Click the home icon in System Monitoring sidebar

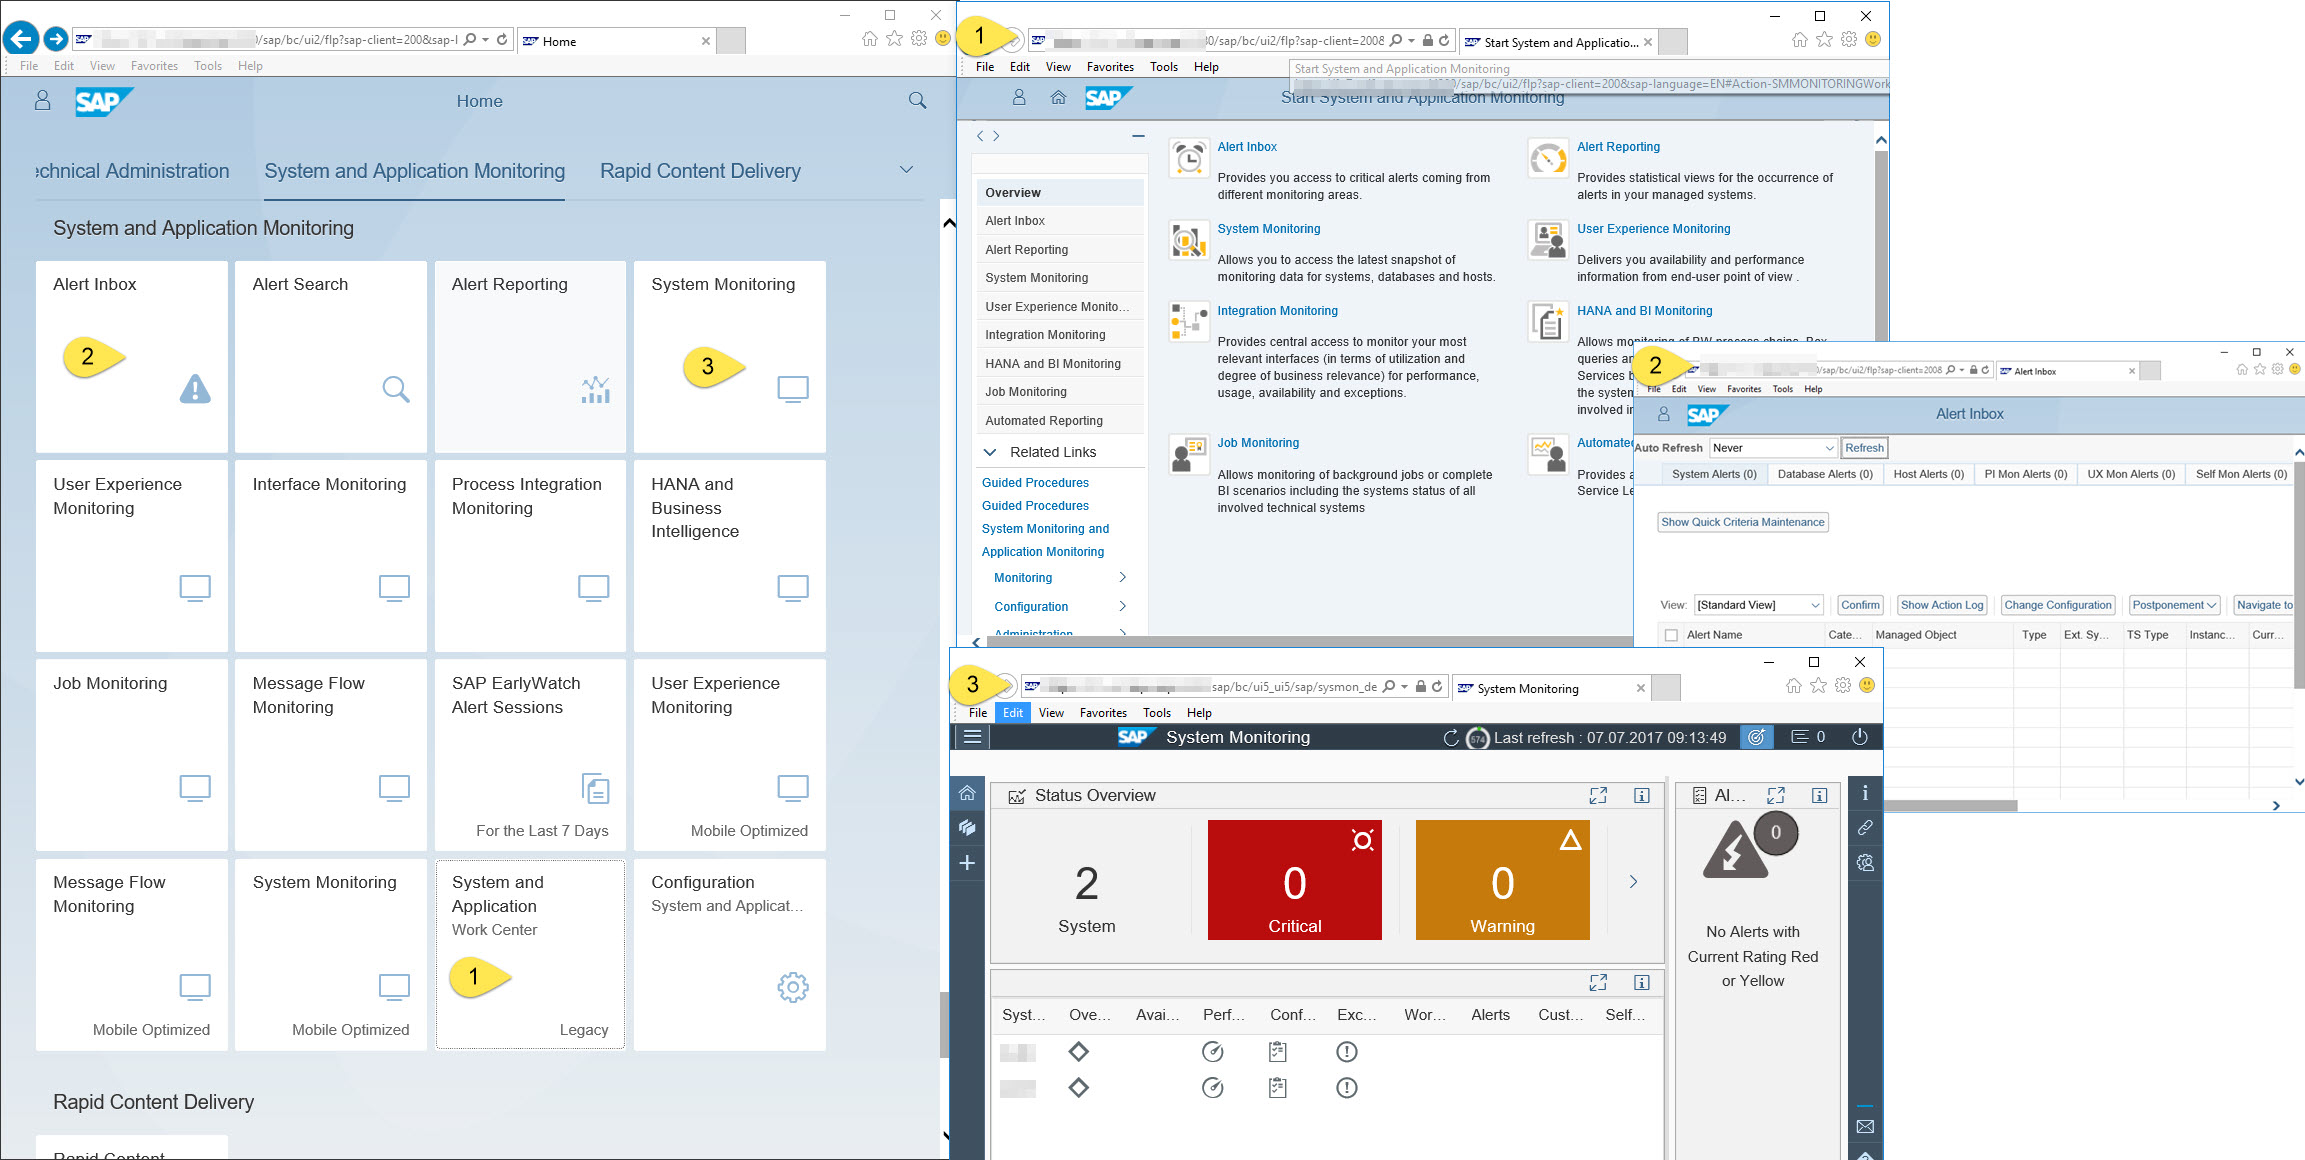point(967,793)
